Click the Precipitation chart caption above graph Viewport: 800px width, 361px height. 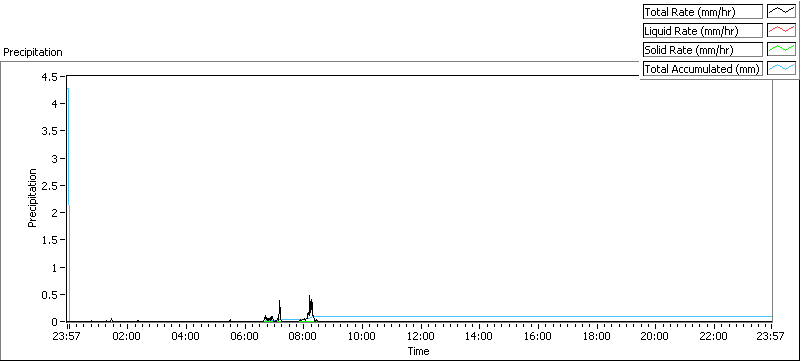(33, 52)
